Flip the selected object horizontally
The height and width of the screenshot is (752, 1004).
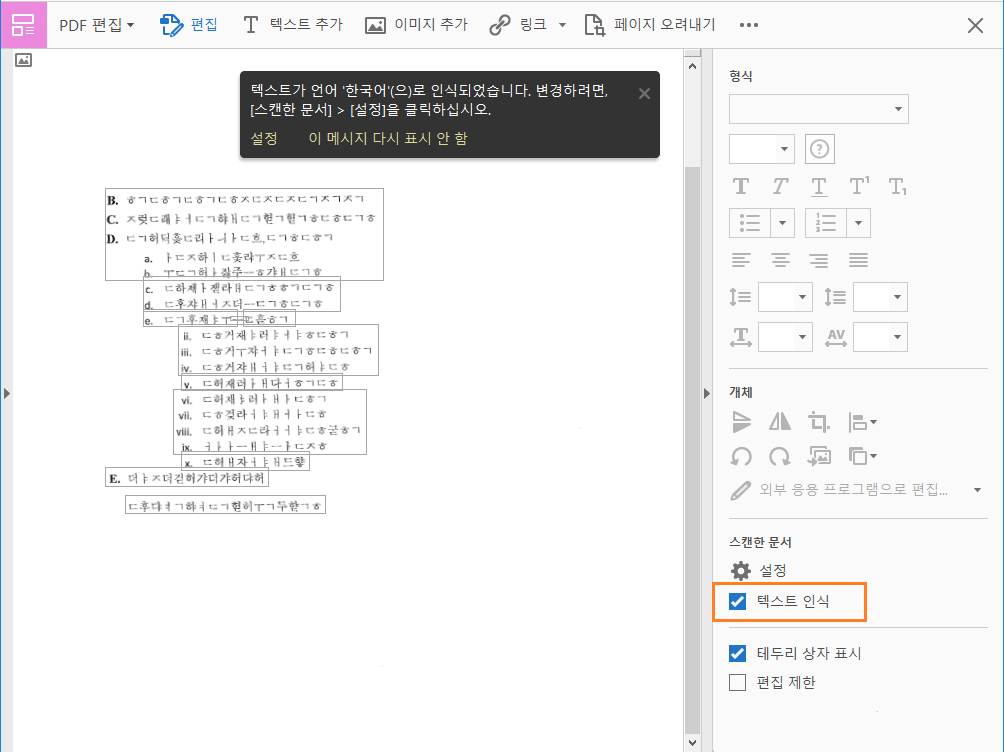click(x=779, y=422)
